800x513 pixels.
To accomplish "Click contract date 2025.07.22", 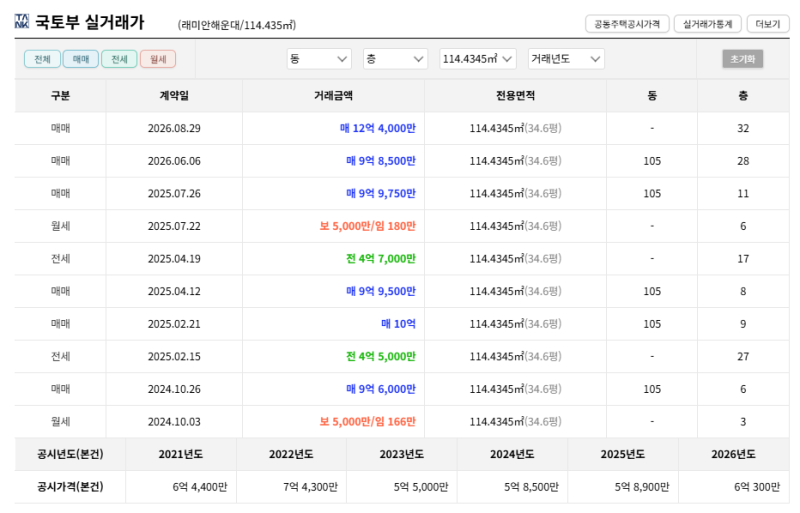I will click(x=174, y=226).
